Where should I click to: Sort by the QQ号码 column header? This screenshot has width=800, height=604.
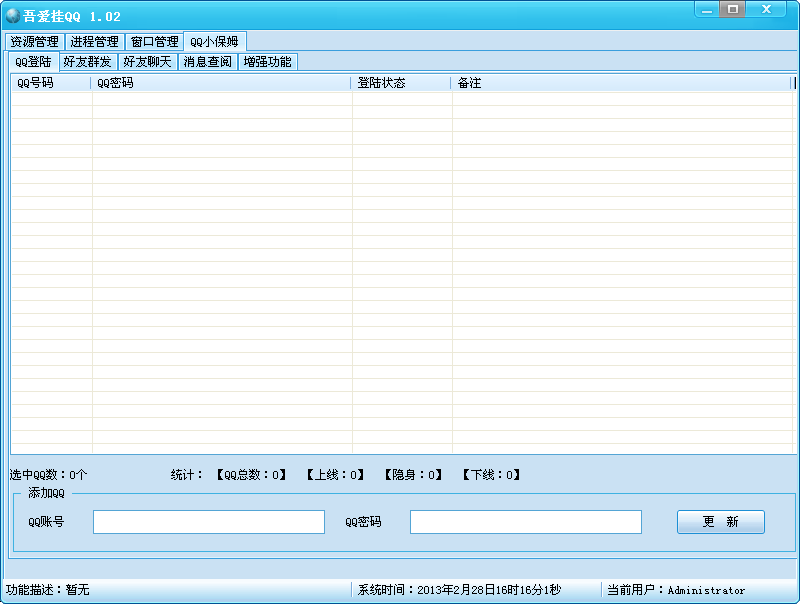coord(51,83)
